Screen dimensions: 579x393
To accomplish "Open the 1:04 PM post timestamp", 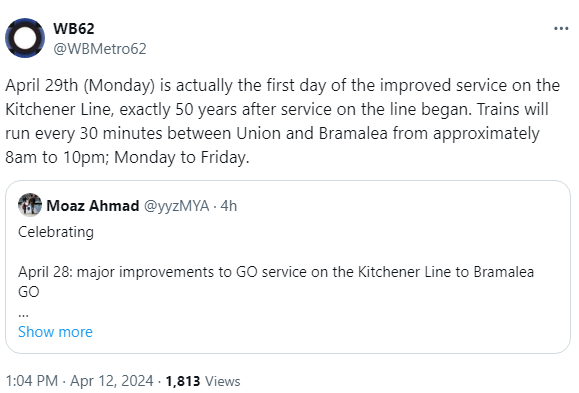I will click(32, 381).
